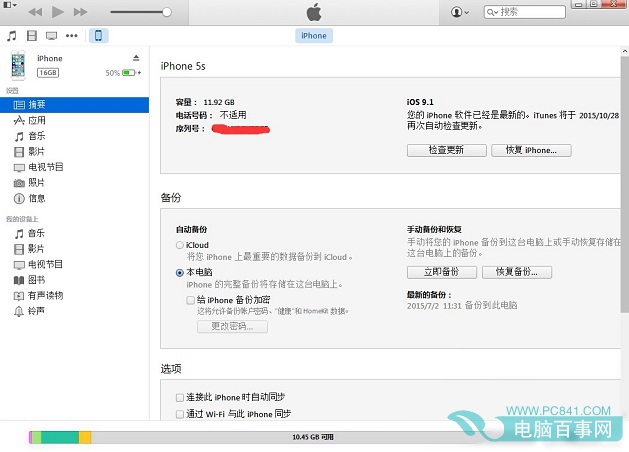Select the iPhone device button
The height and width of the screenshot is (452, 629).
[x=98, y=36]
